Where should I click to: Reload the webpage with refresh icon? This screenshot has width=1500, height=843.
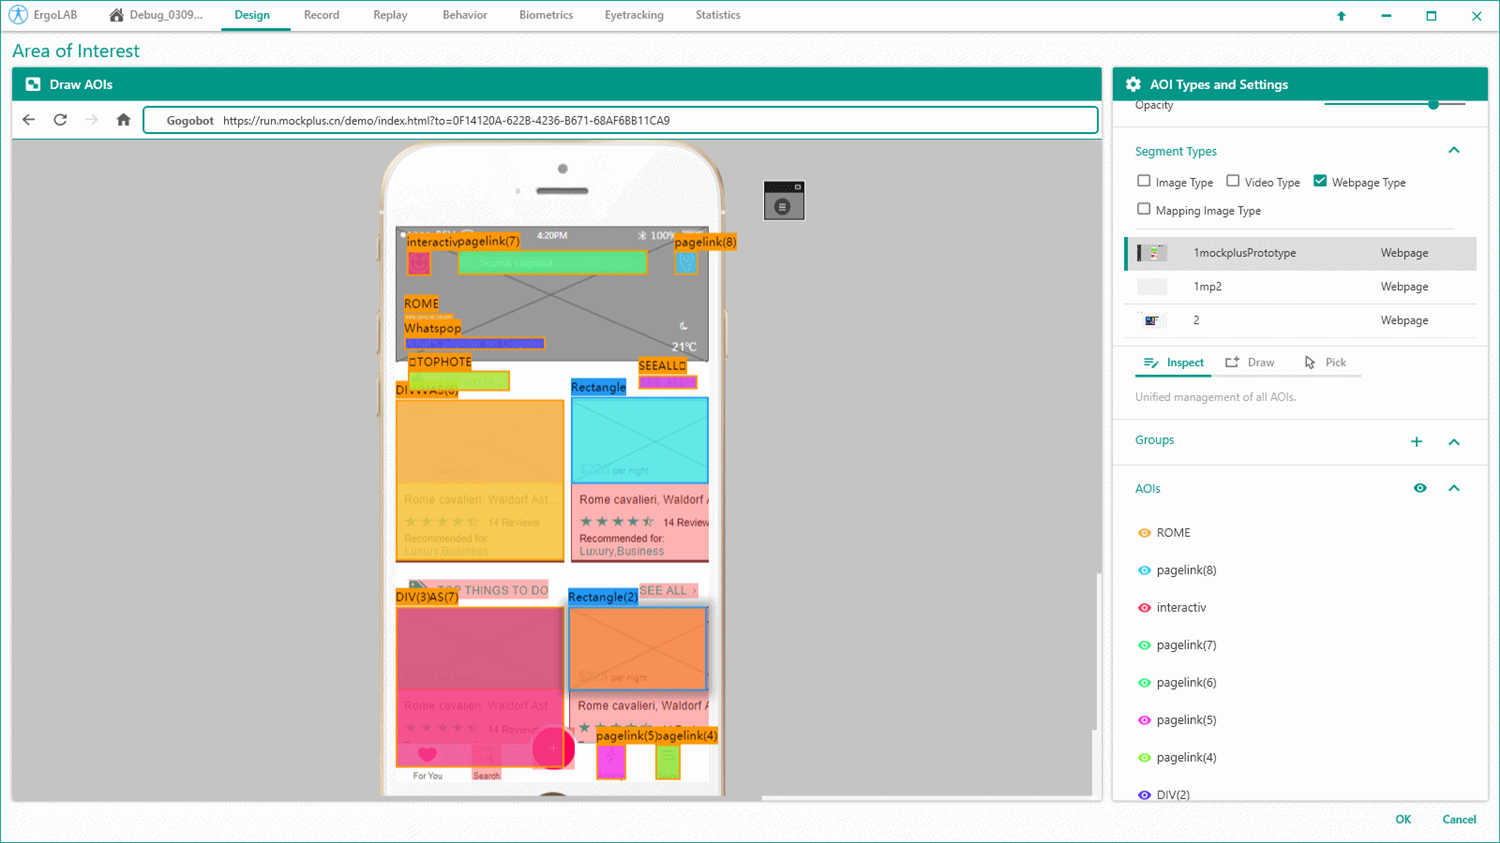(x=60, y=120)
